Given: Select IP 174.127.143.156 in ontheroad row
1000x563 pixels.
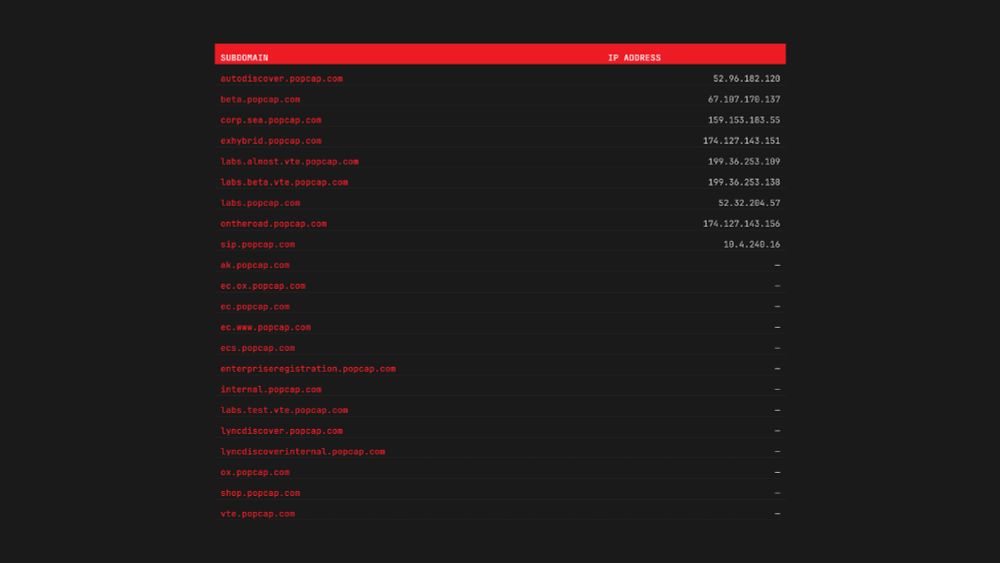Looking at the screenshot, I should [x=741, y=224].
